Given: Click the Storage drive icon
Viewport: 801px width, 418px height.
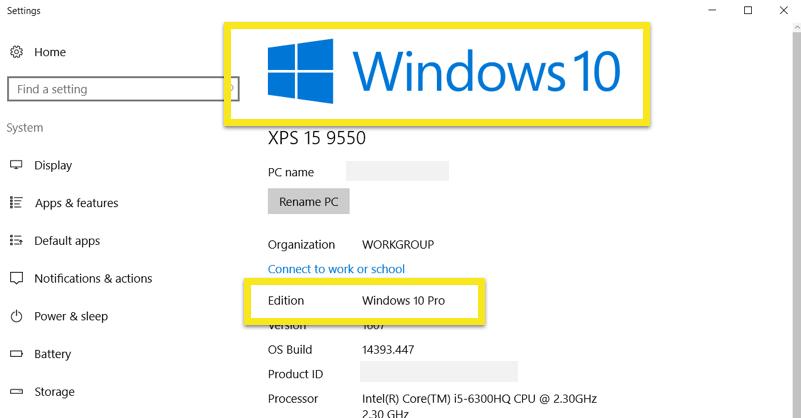Looking at the screenshot, I should pos(16,391).
